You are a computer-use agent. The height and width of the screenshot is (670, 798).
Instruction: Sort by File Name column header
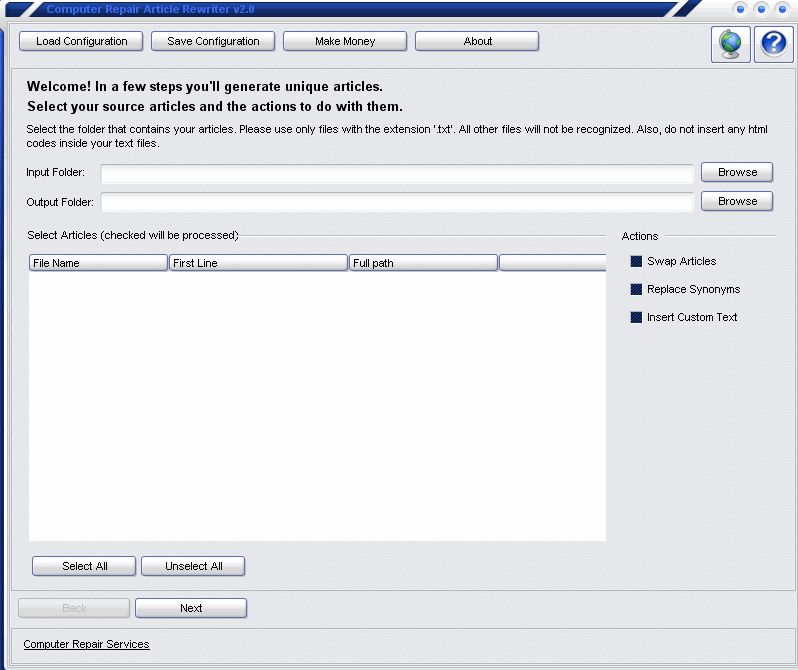pos(98,263)
